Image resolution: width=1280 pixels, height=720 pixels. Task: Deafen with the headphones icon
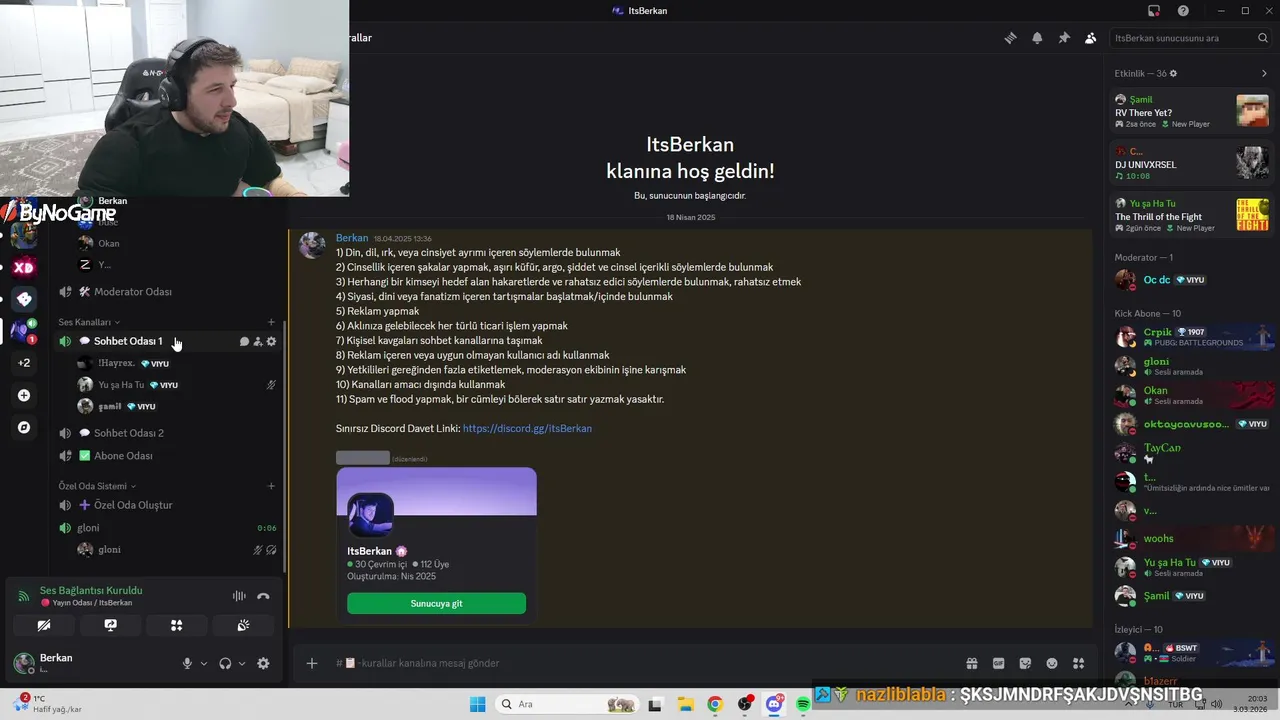(x=225, y=663)
